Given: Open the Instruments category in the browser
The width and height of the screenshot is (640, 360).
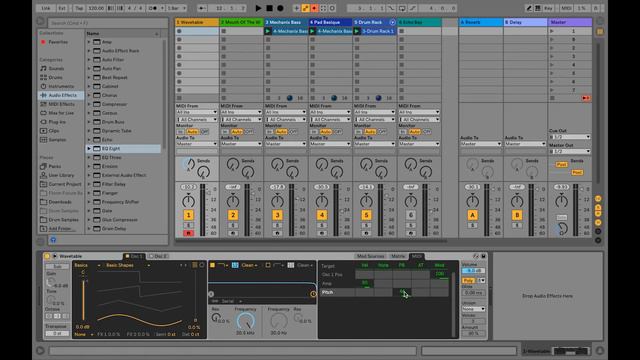Looking at the screenshot, I should tap(61, 87).
